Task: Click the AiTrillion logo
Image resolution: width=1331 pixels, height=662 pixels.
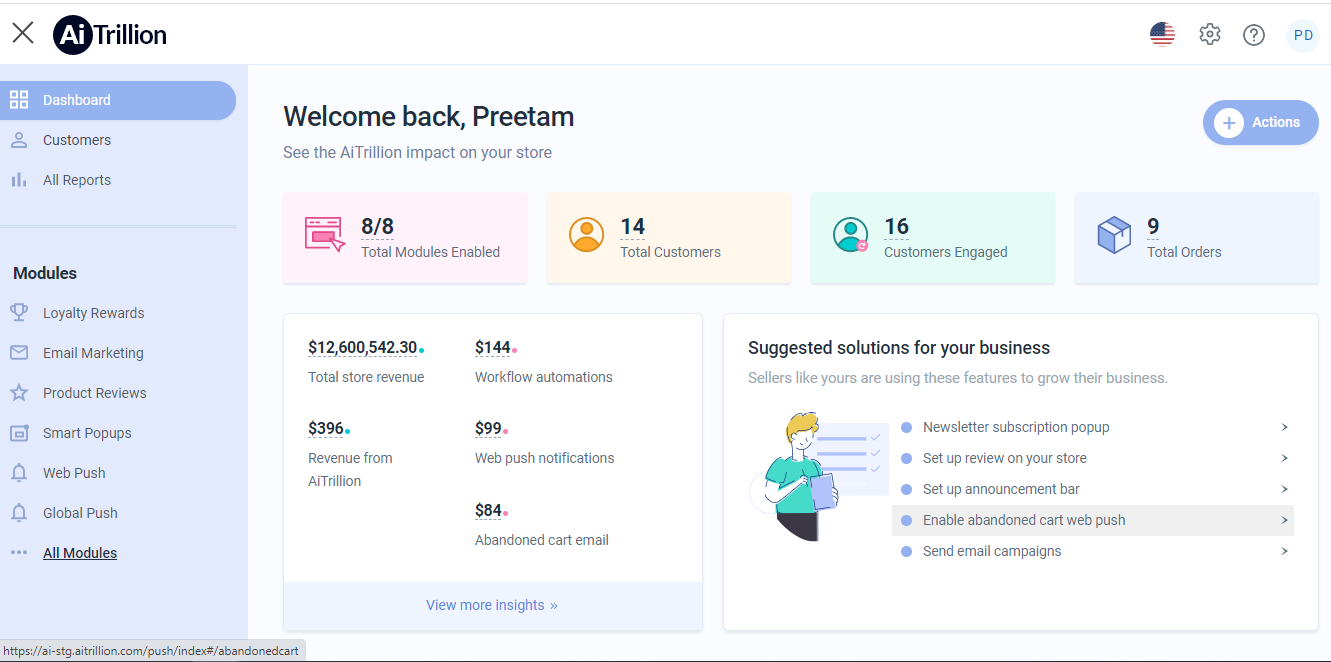Action: (110, 35)
